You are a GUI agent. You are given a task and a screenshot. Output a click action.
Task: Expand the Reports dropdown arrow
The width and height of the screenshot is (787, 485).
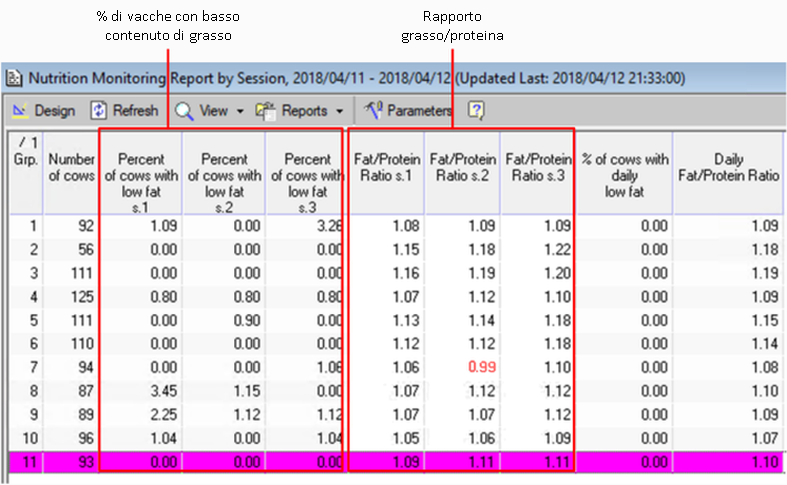pyautogui.click(x=339, y=111)
